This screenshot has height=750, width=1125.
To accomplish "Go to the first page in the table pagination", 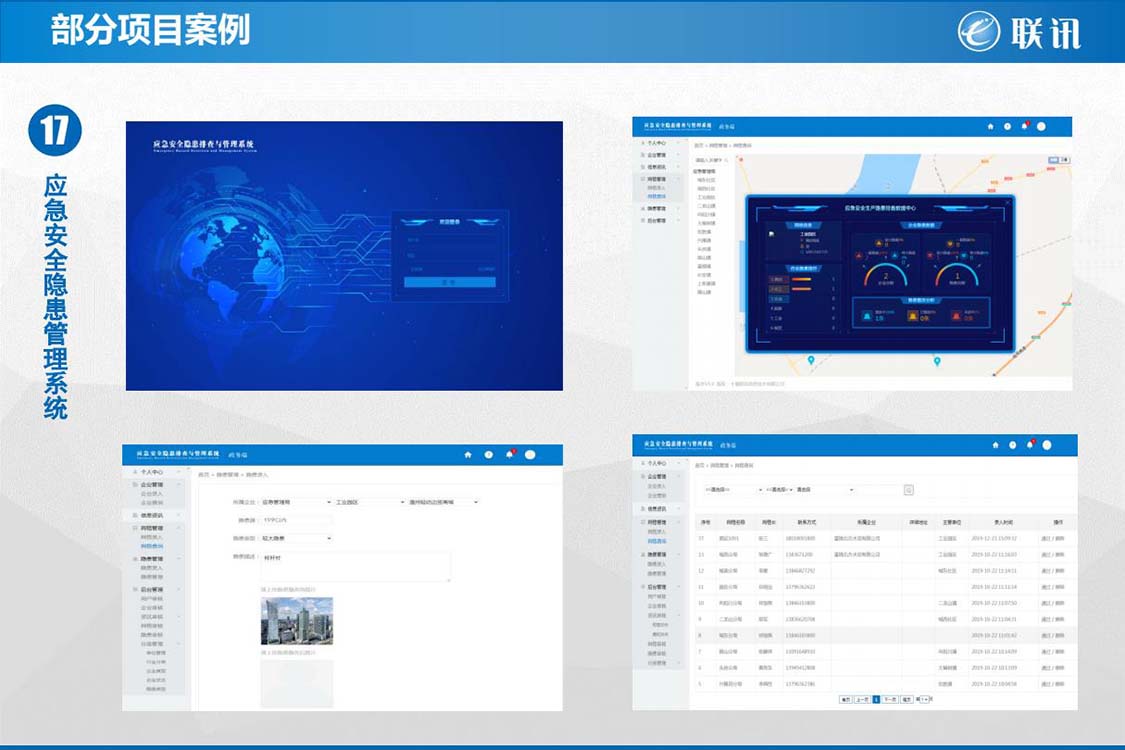I will [846, 699].
